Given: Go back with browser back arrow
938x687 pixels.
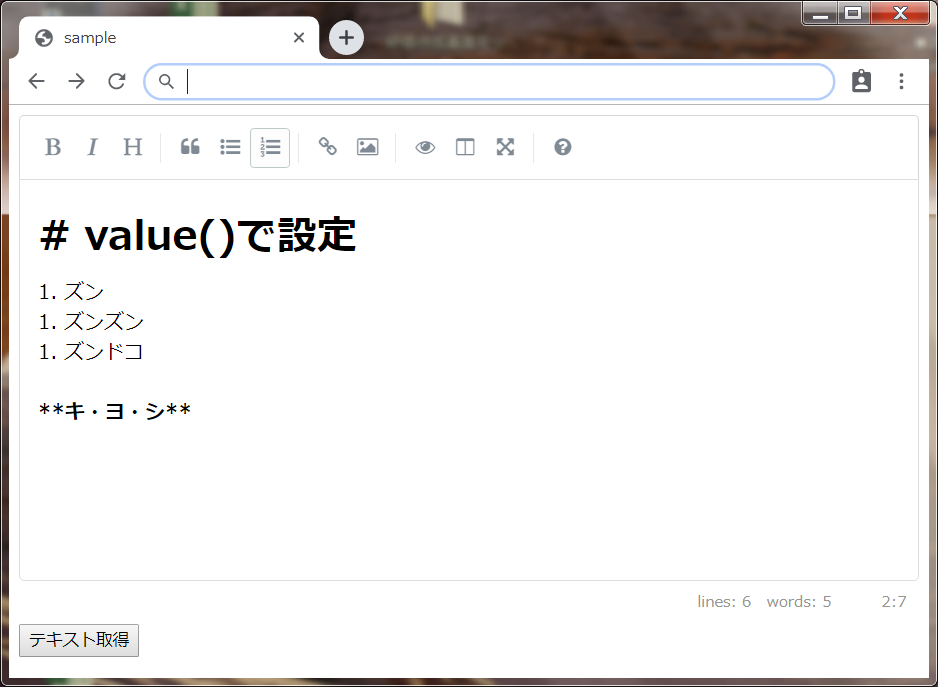Looking at the screenshot, I should click(36, 81).
